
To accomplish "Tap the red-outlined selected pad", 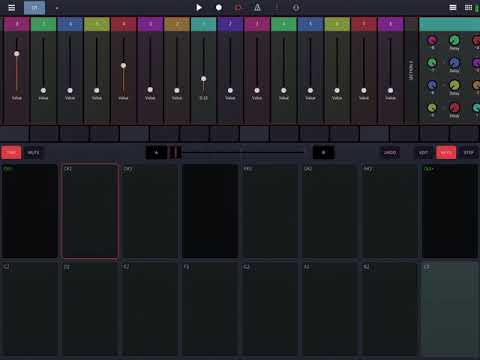I will 90,211.
